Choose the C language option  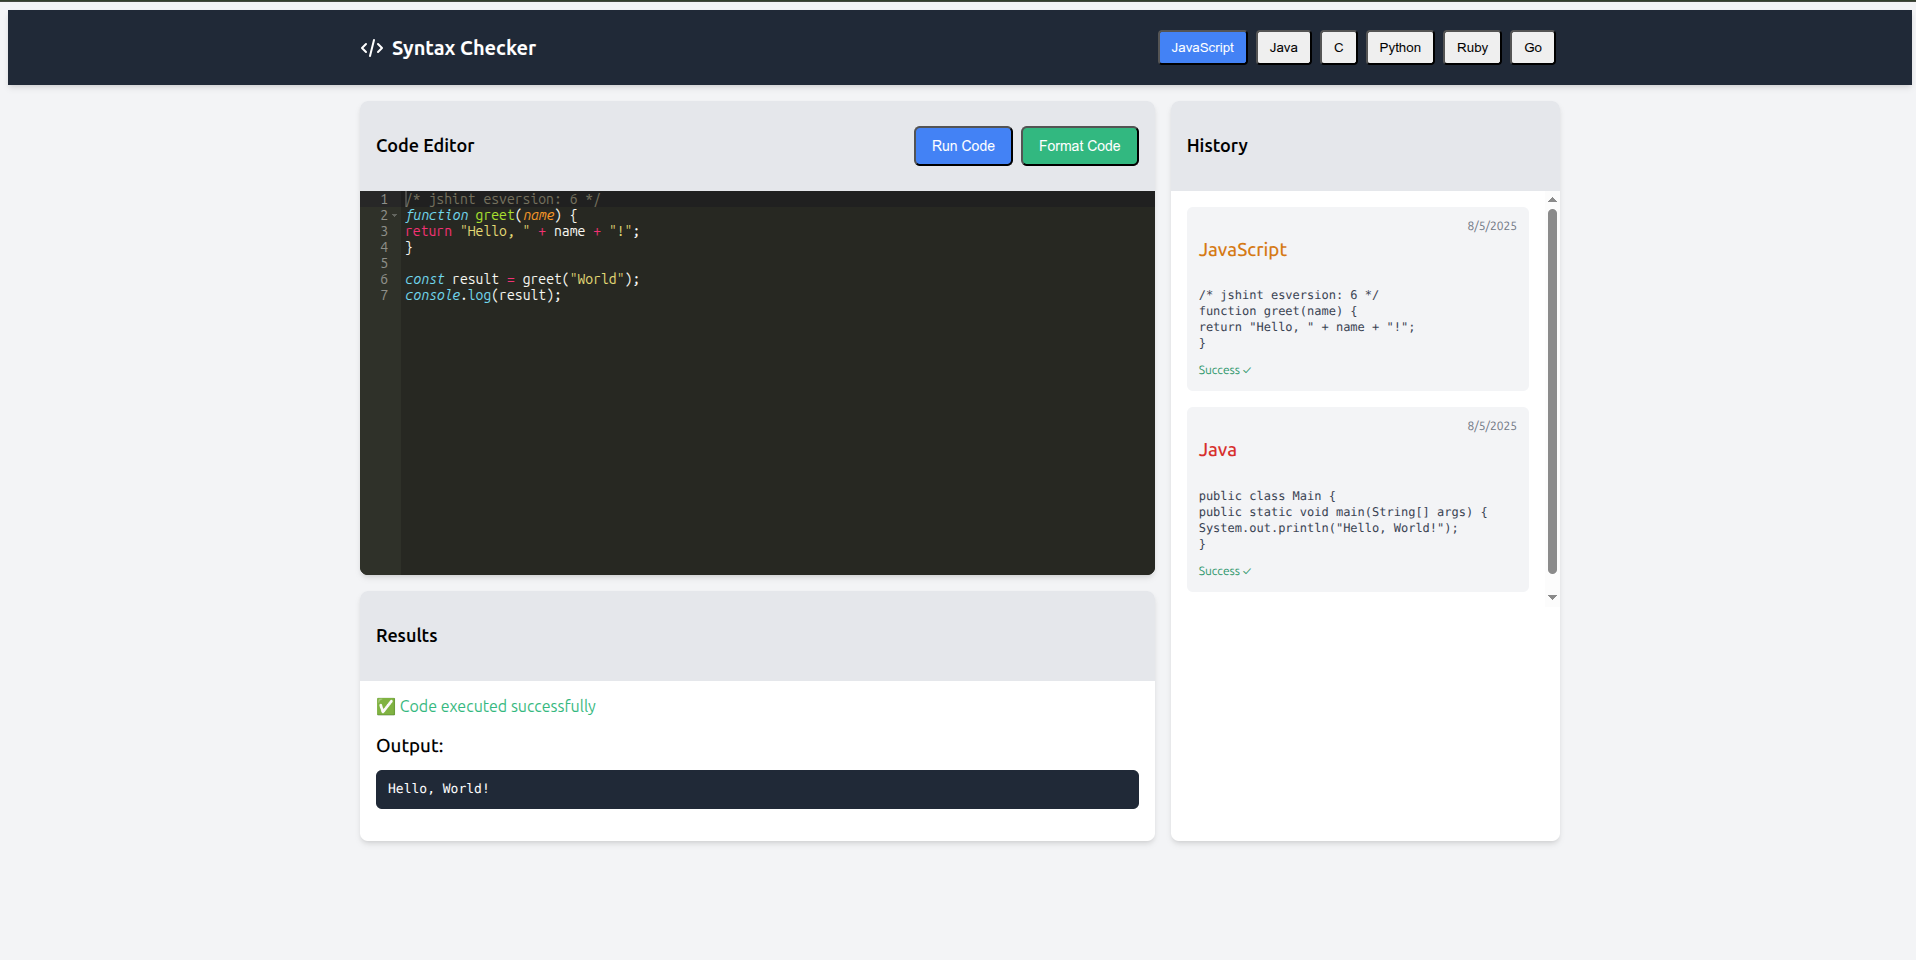coord(1338,48)
